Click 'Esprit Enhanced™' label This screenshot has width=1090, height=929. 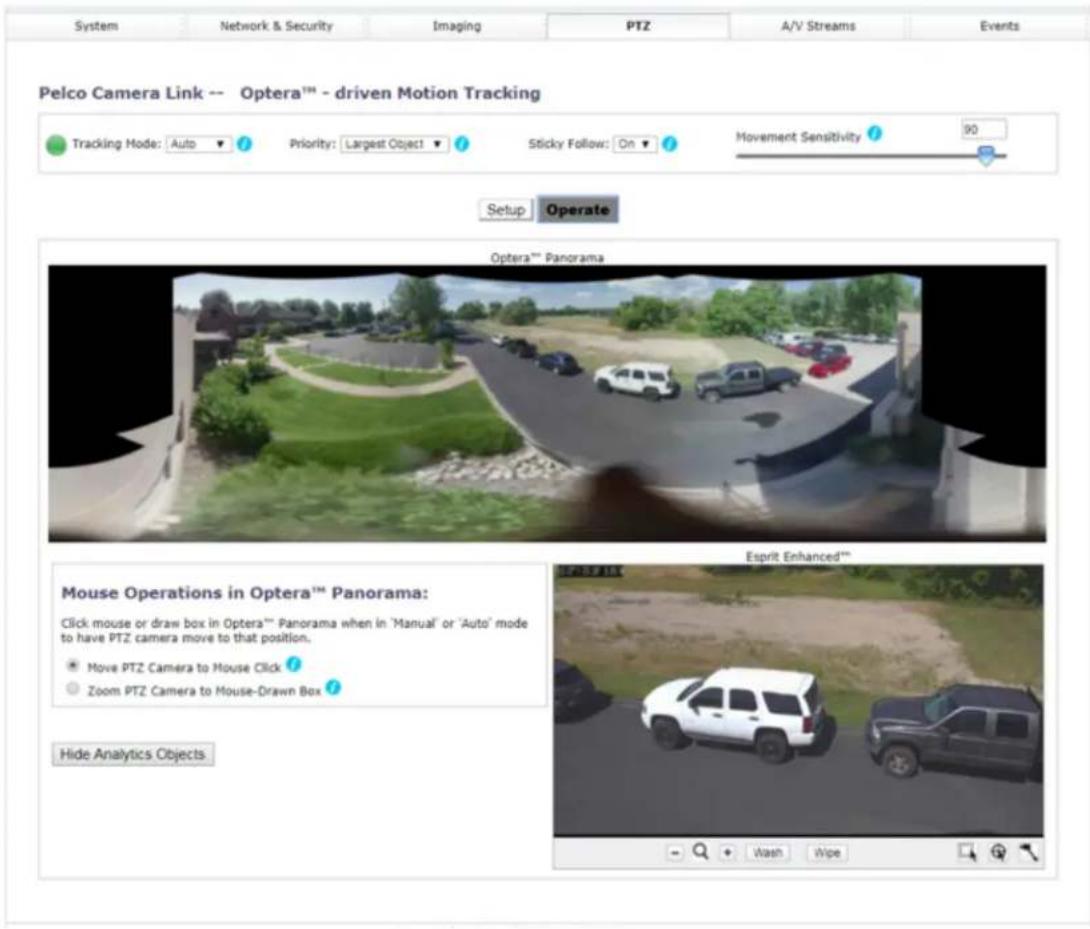pyautogui.click(x=798, y=556)
